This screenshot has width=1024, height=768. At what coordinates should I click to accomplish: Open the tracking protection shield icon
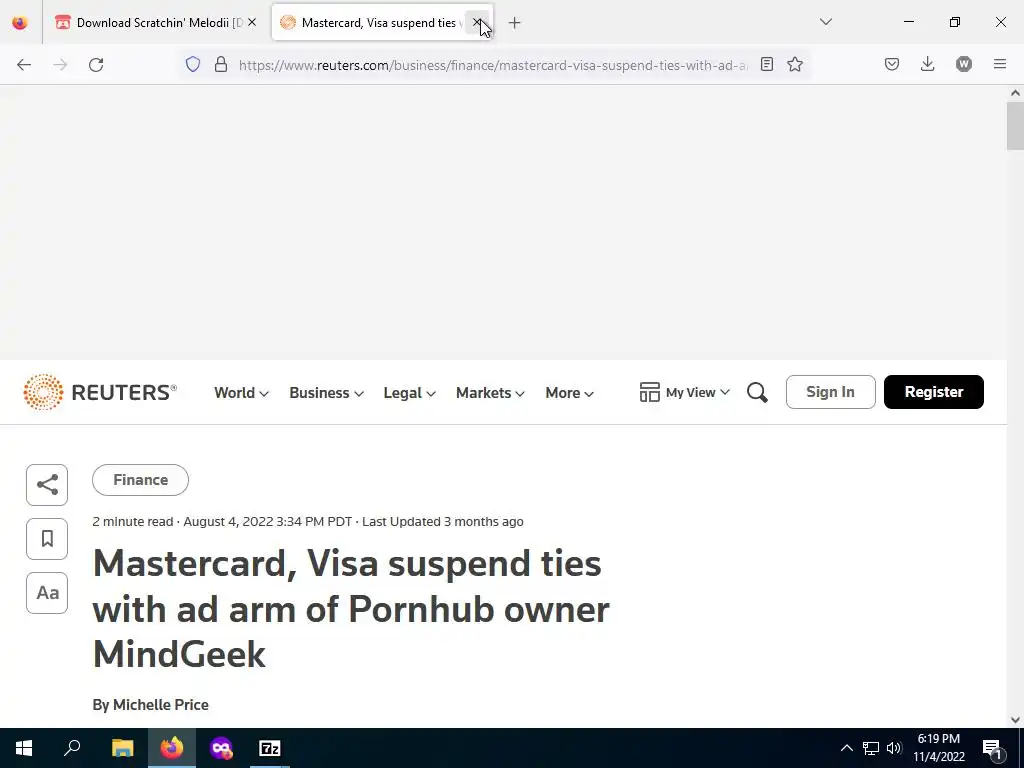click(x=193, y=64)
